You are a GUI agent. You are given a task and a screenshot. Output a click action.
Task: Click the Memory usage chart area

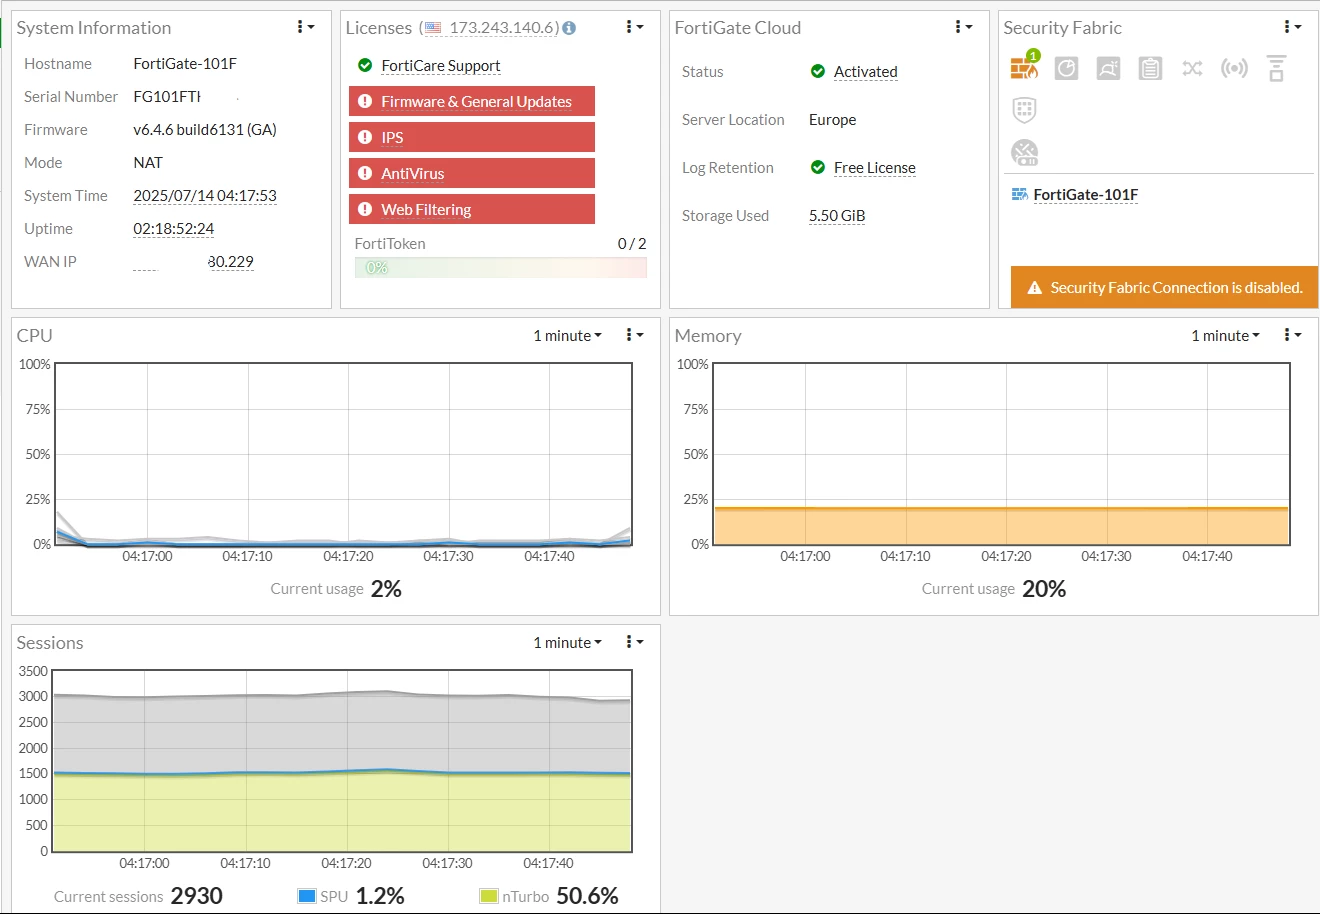[x=1001, y=454]
